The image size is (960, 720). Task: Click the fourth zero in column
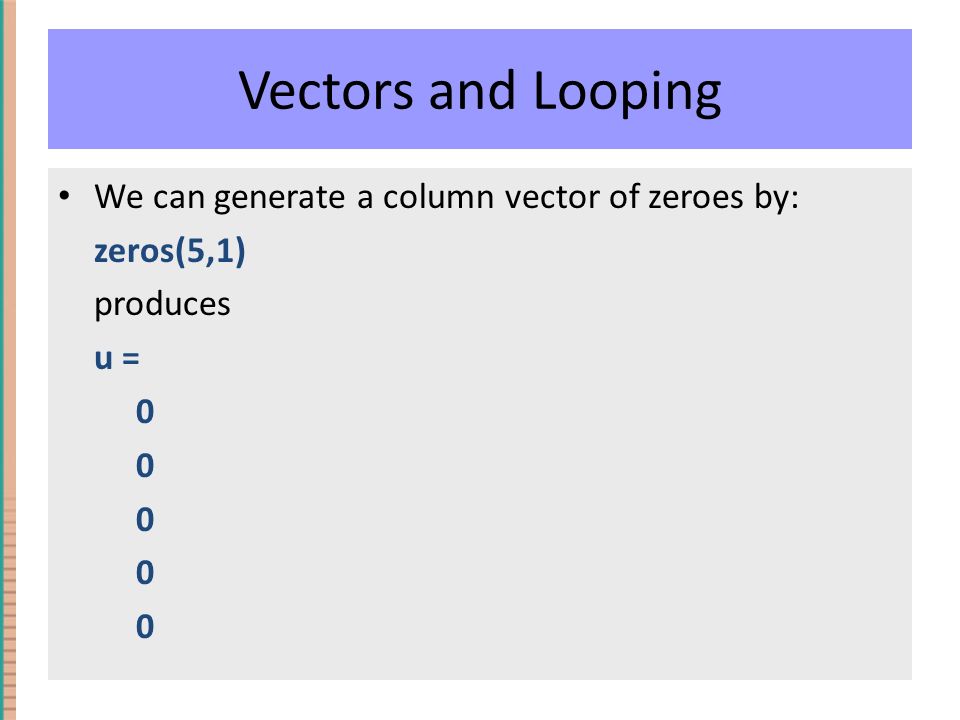pos(145,572)
